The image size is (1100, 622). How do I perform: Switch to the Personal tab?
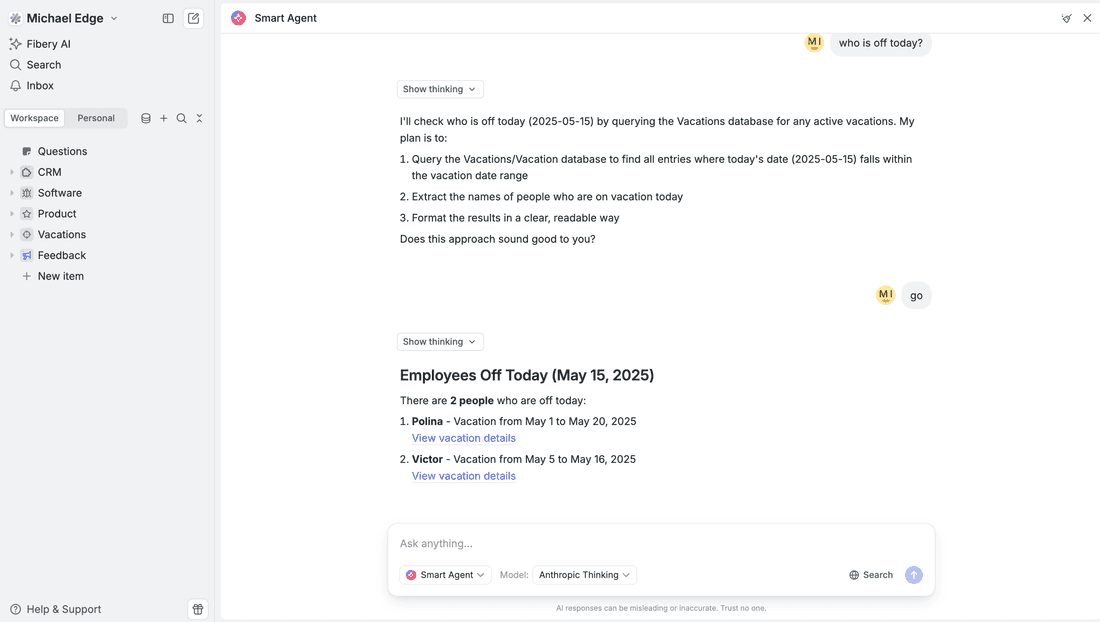point(96,118)
